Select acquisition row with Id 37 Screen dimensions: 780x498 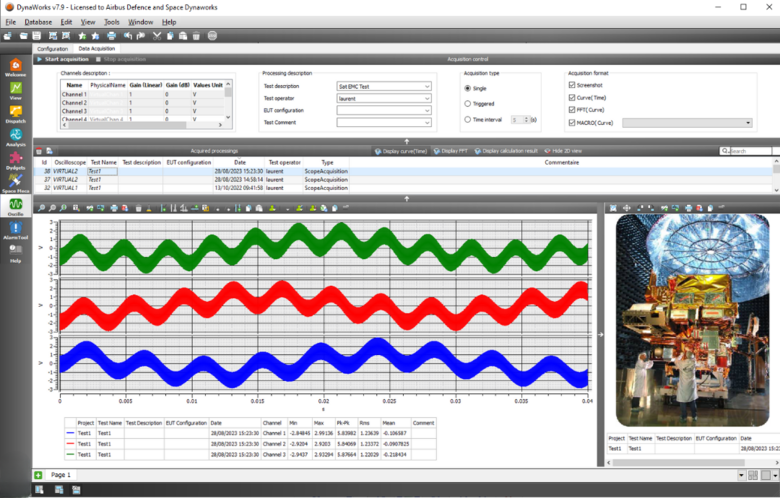pos(192,180)
